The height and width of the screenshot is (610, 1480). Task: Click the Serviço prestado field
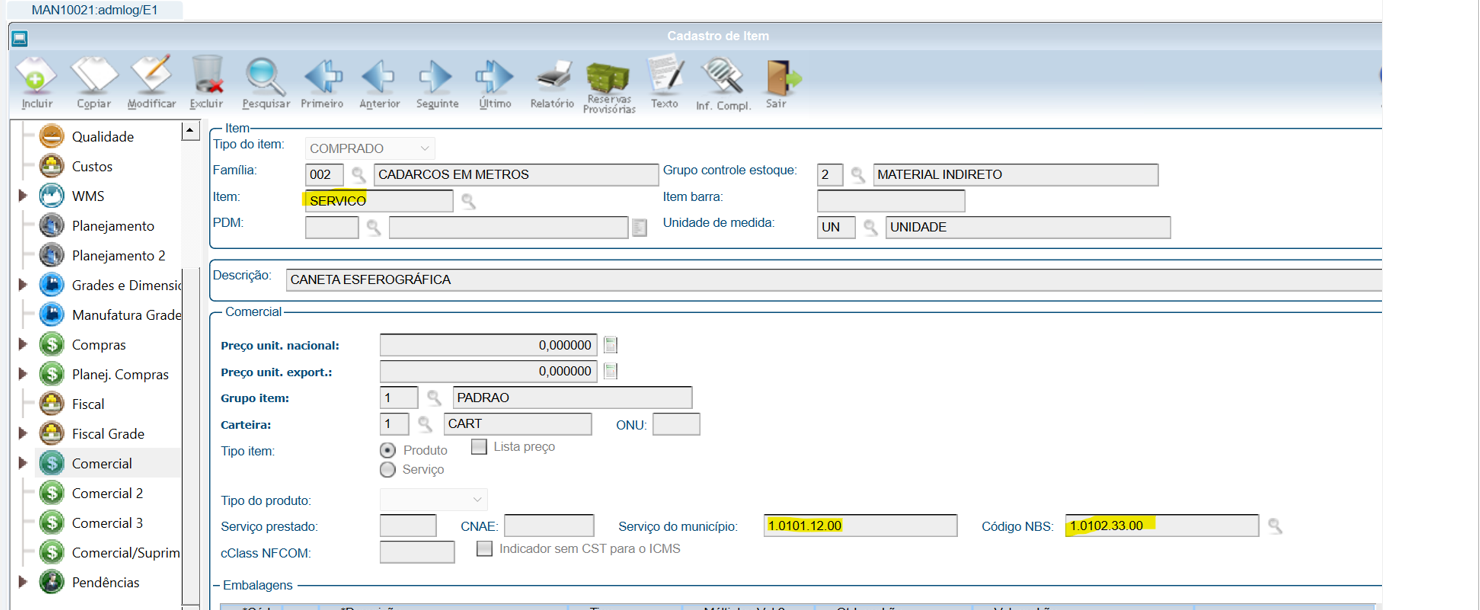(408, 525)
